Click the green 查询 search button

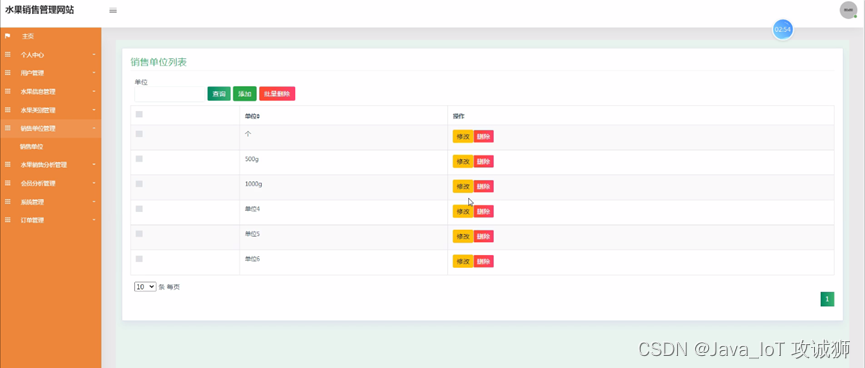(219, 94)
